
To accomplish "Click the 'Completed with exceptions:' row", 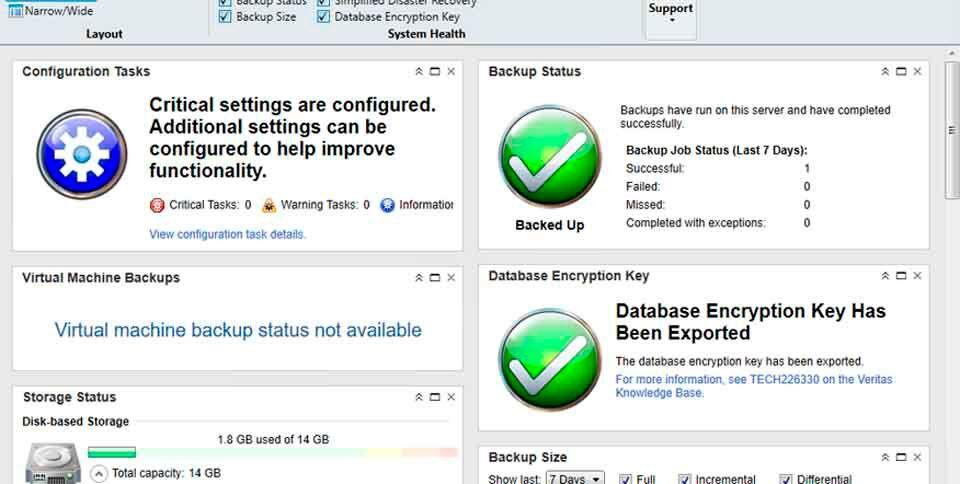I will [718, 223].
